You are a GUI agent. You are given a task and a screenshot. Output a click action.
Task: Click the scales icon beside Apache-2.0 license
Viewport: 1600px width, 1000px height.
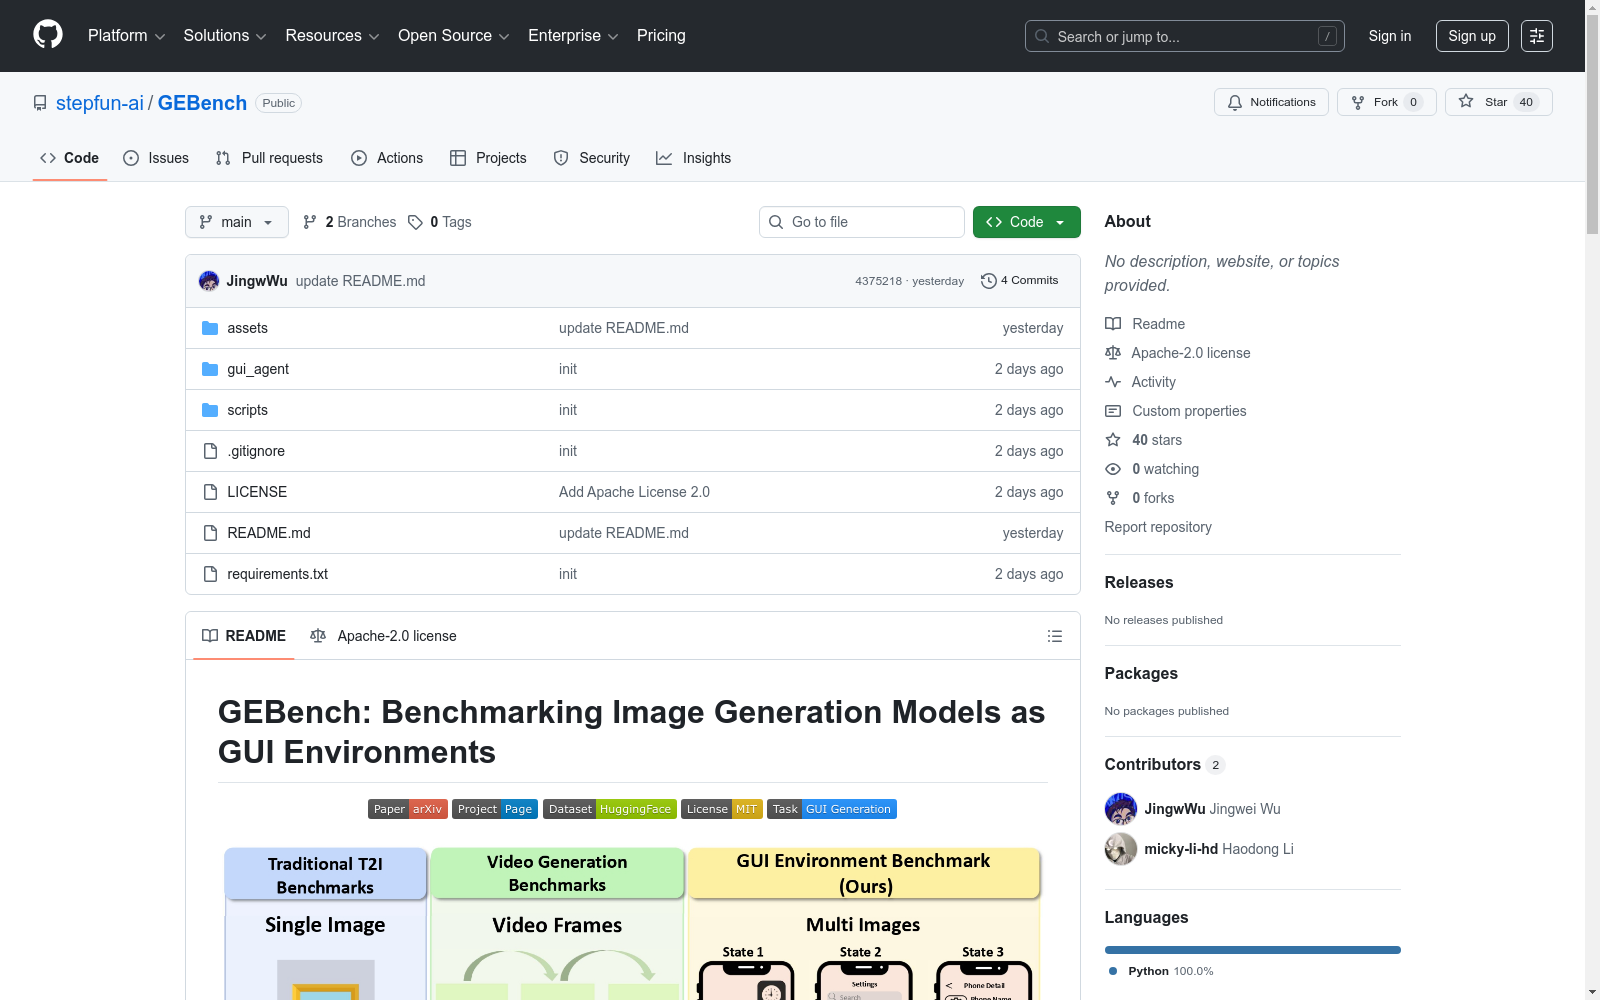point(1113,353)
